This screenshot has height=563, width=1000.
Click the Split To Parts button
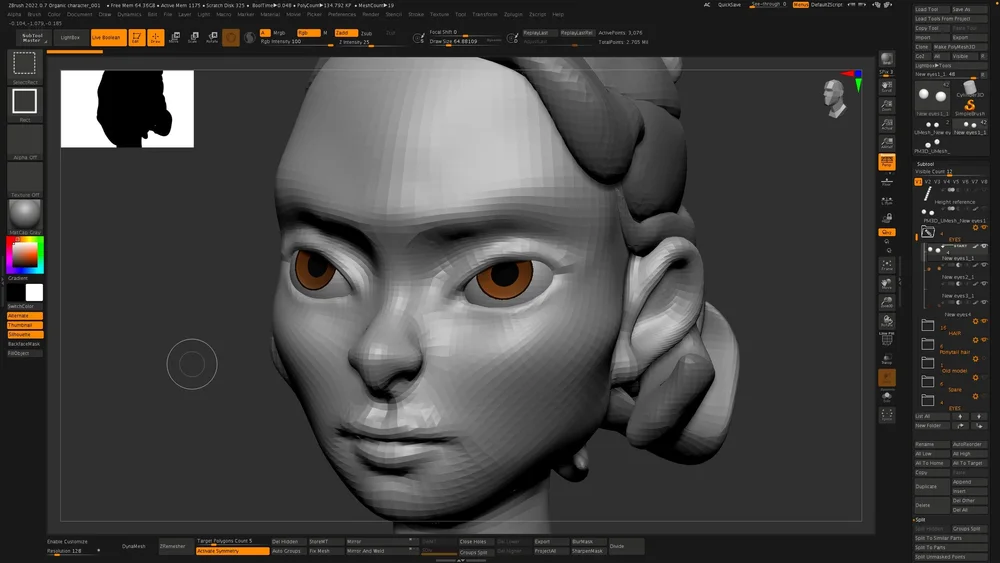tap(950, 547)
